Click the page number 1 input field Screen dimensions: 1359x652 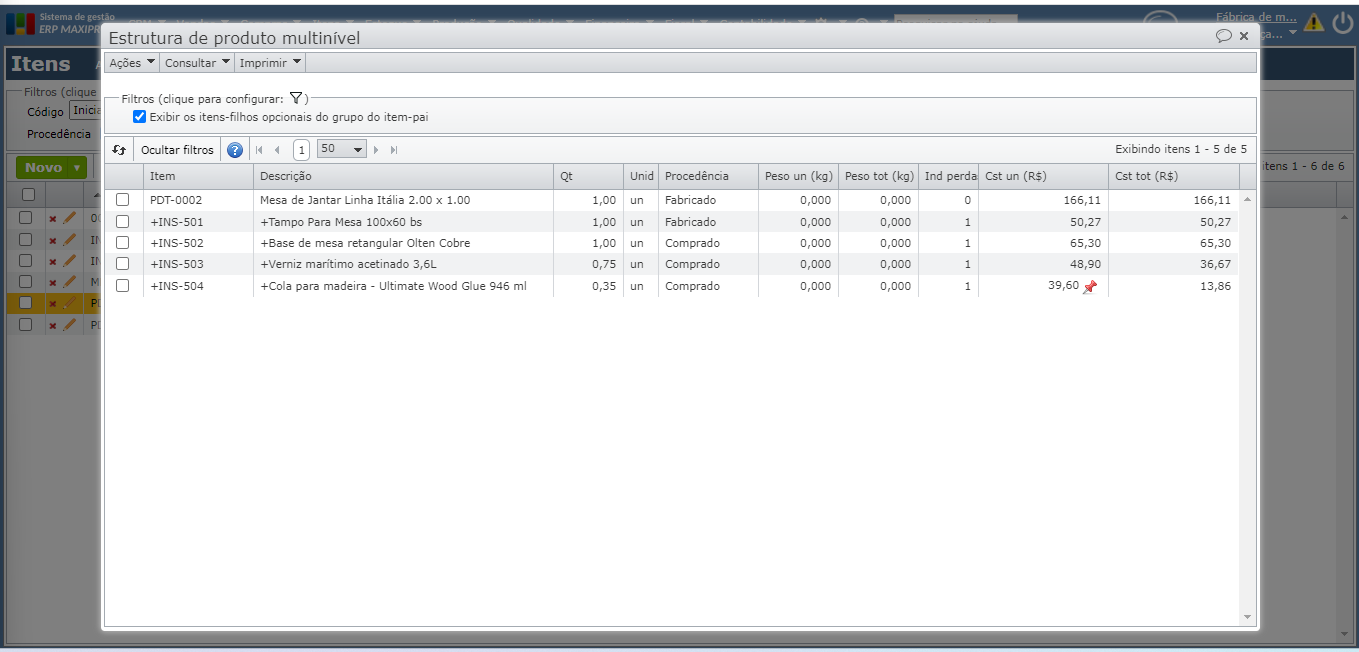coord(301,150)
